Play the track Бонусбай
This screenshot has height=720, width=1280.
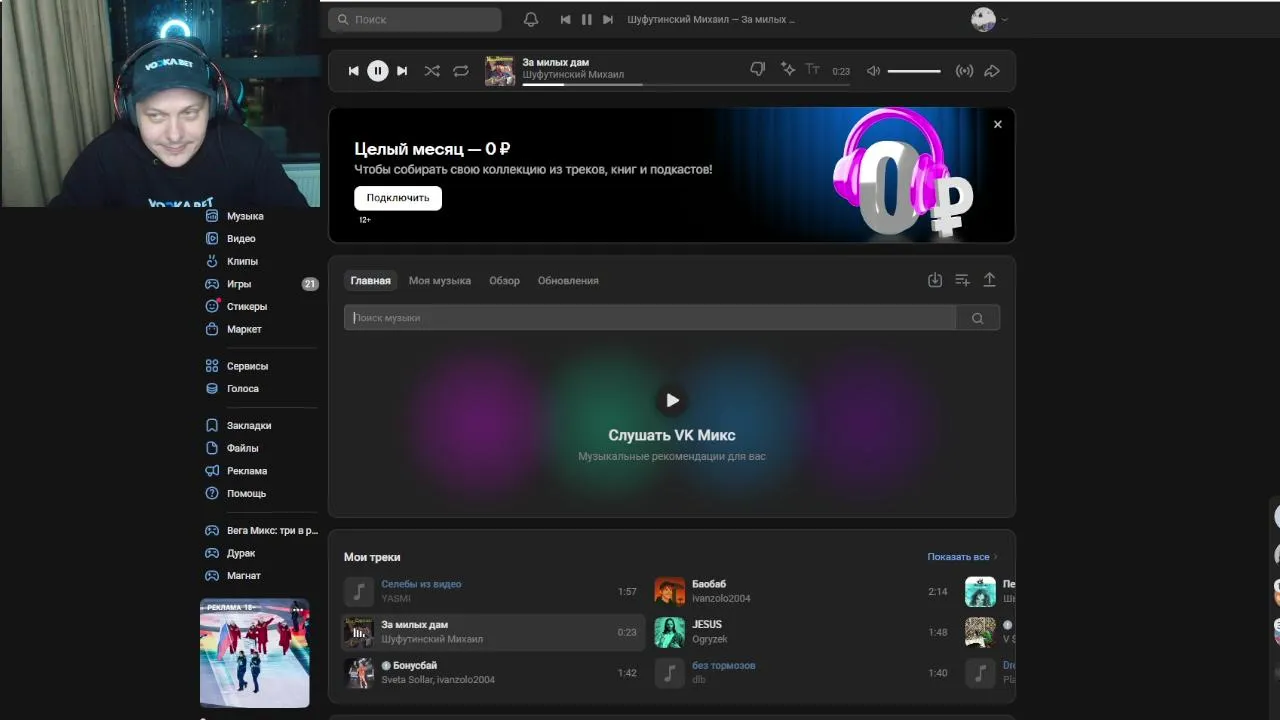pos(493,673)
